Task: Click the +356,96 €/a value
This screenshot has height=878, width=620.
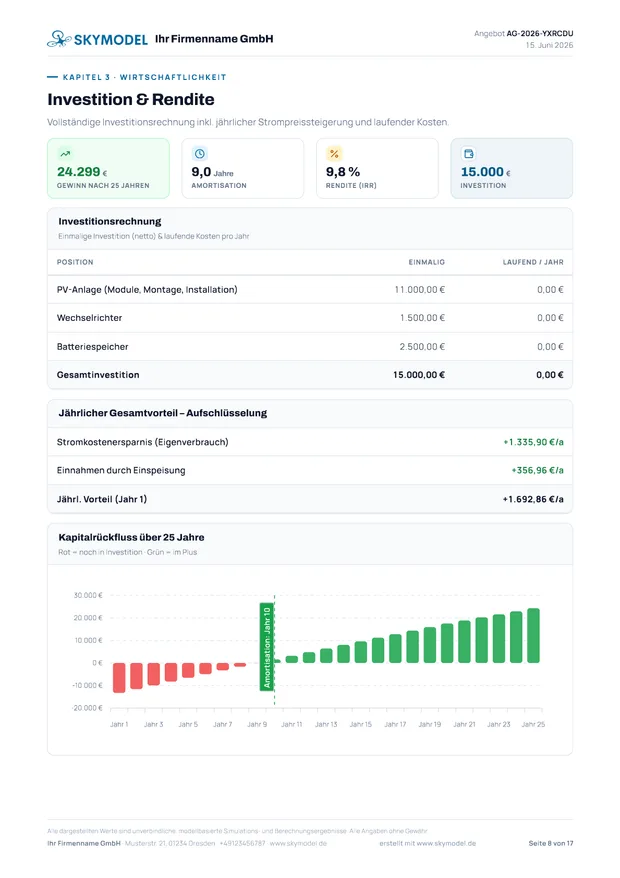Action: [x=538, y=470]
